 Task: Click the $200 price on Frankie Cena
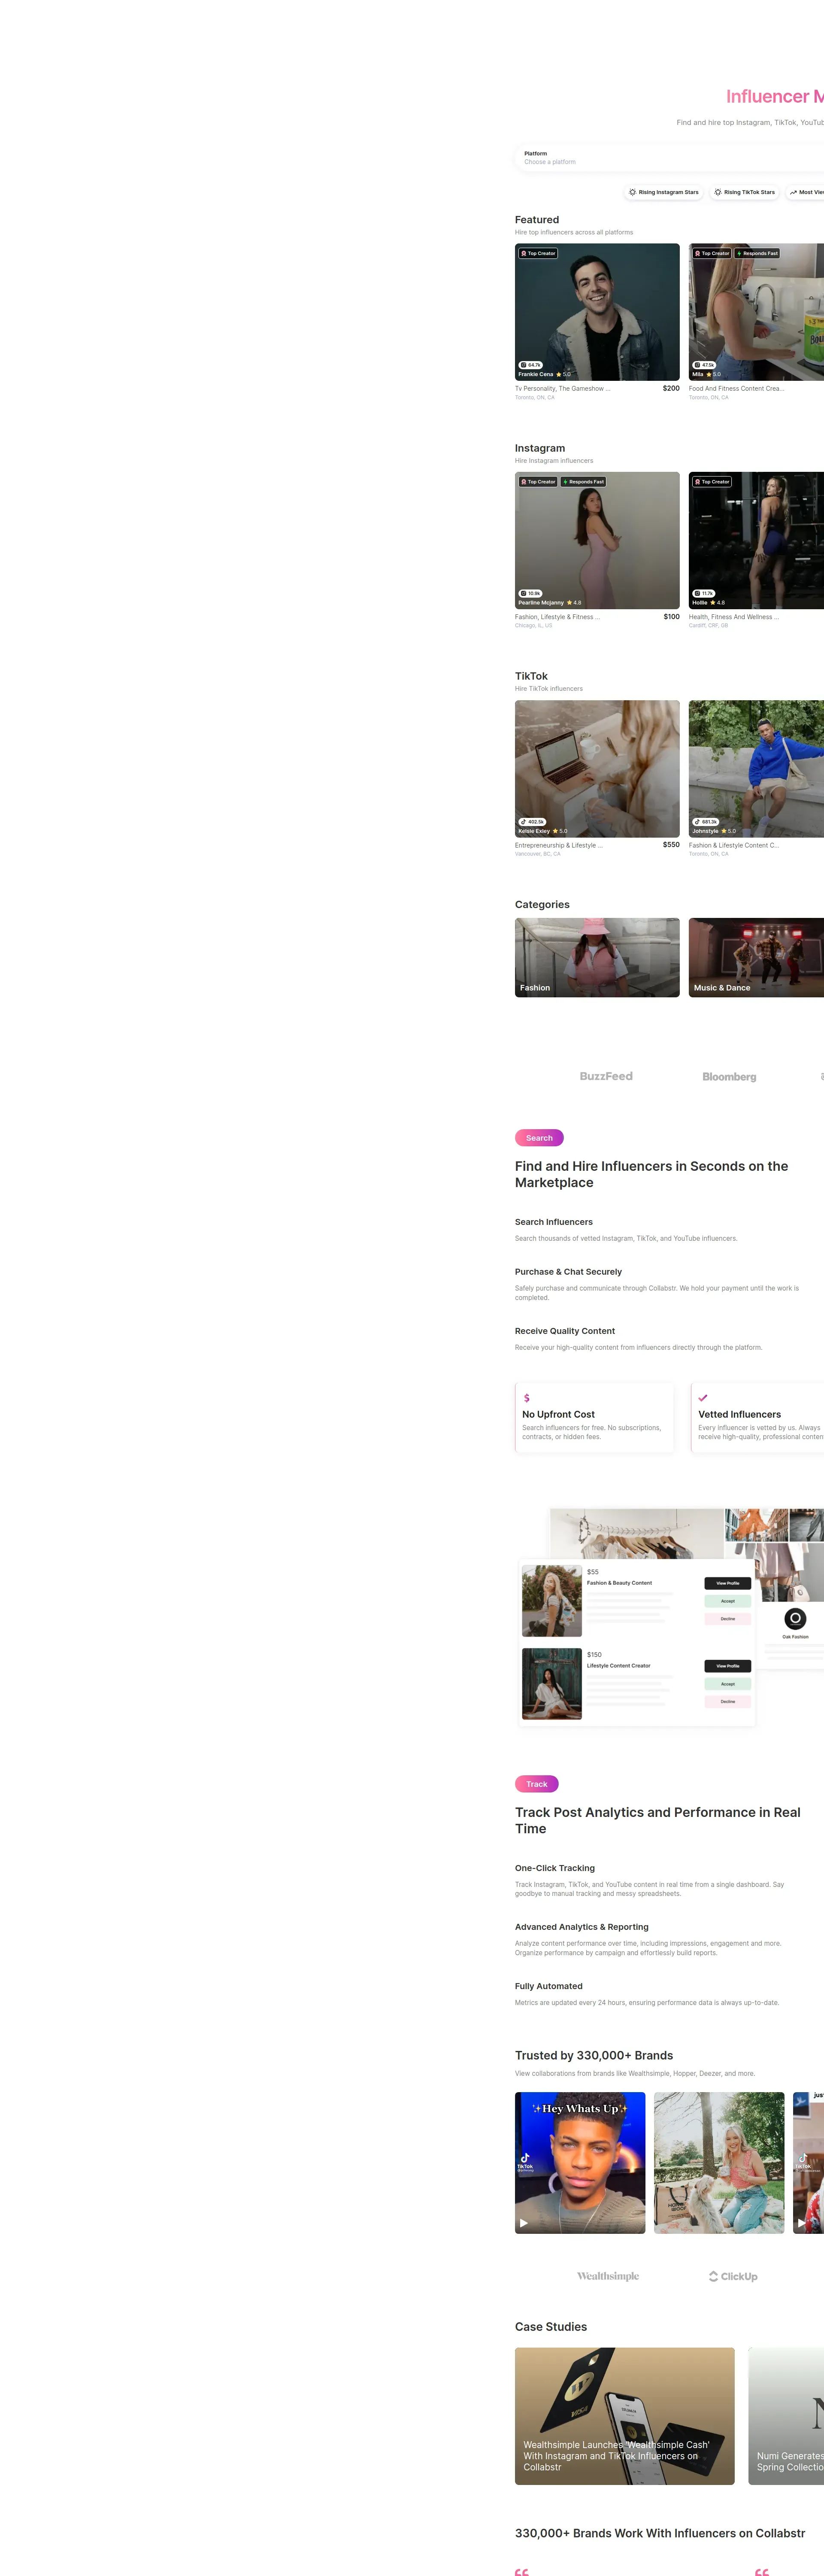coord(671,389)
